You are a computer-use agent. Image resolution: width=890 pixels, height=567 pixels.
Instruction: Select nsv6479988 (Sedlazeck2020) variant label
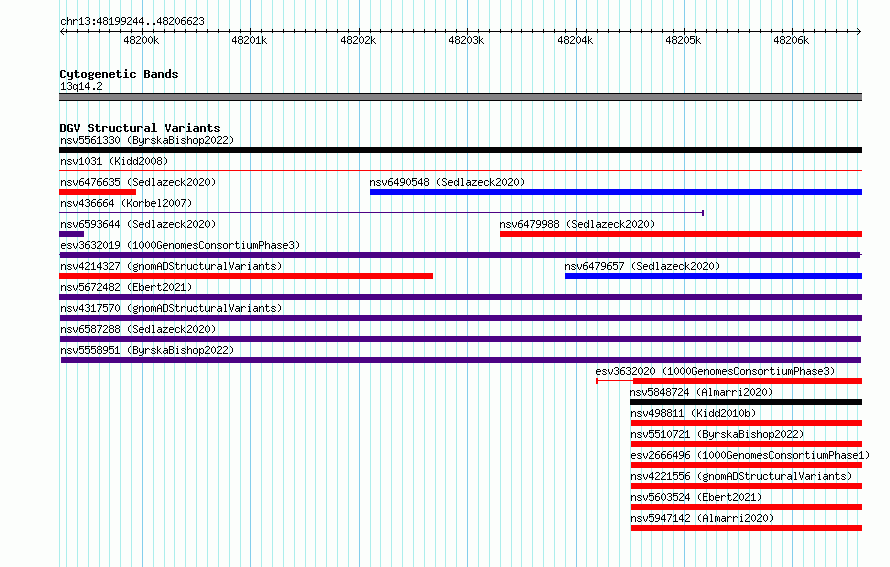(577, 224)
